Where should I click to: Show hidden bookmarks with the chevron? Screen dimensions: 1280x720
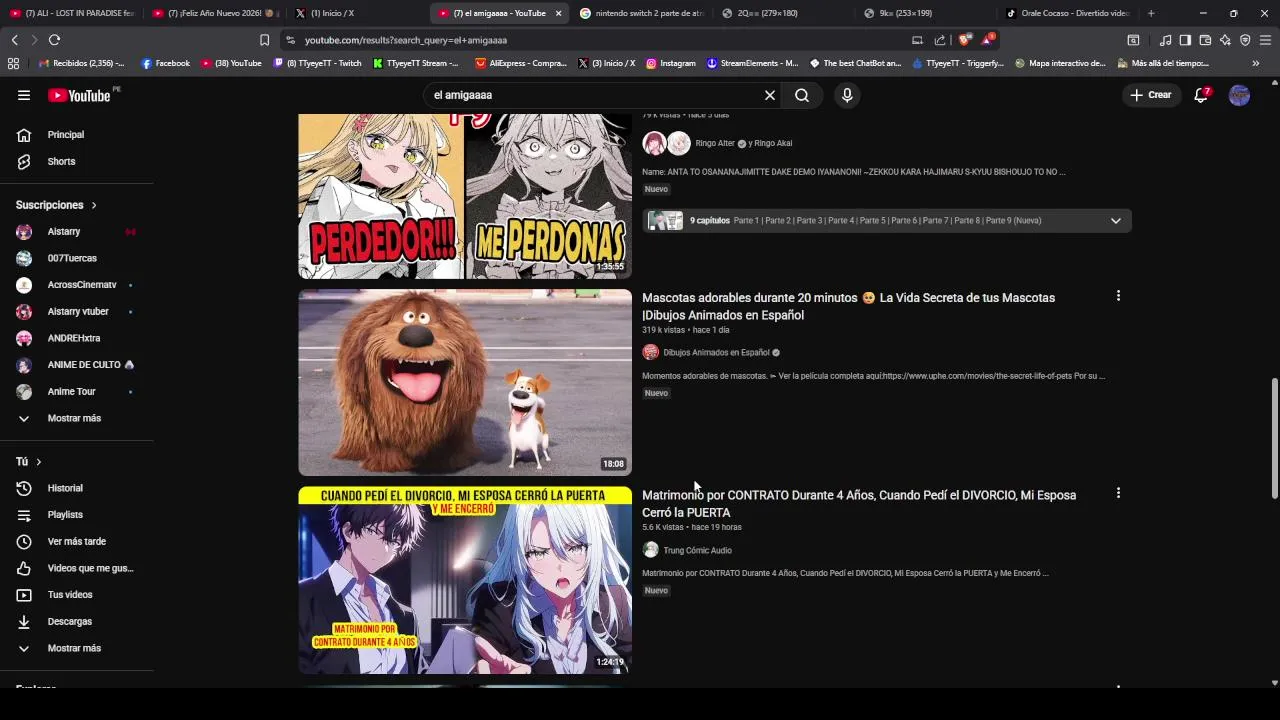click(x=1256, y=63)
